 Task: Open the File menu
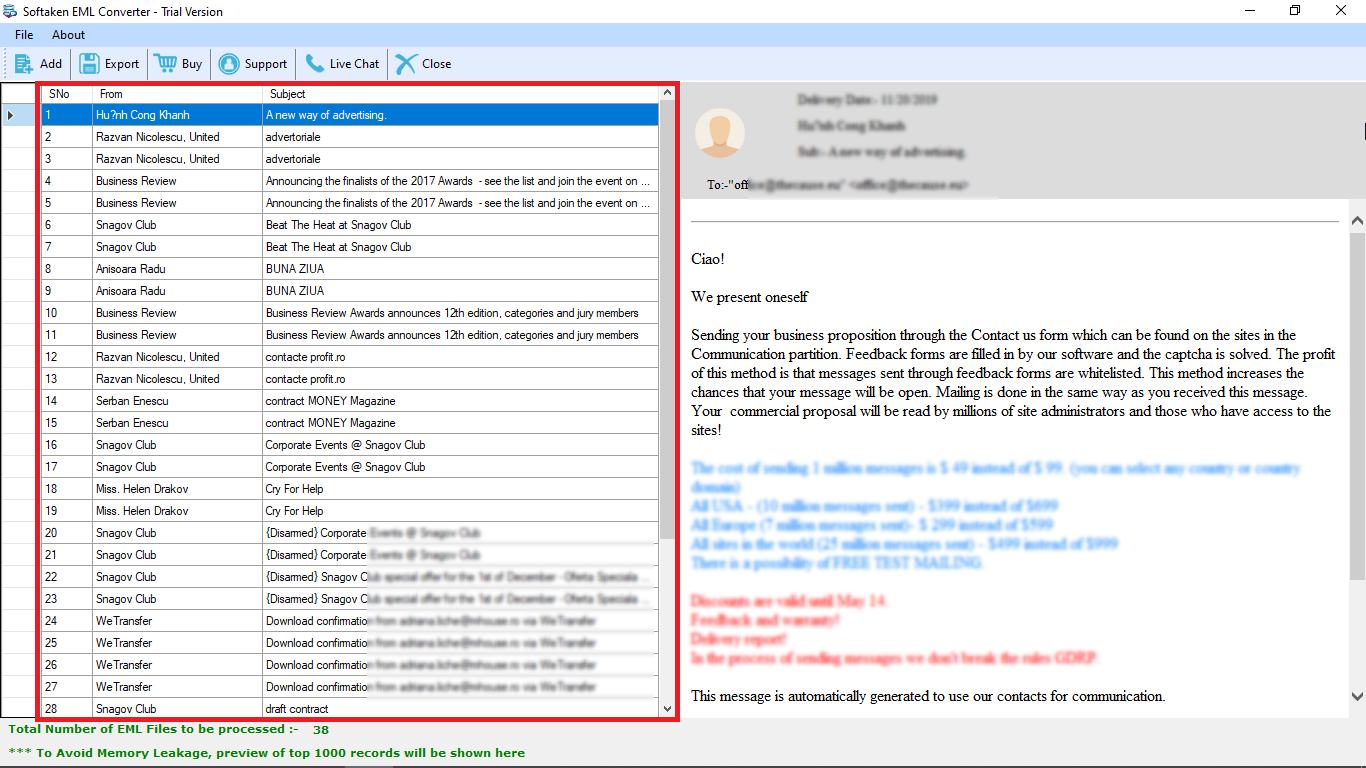click(x=24, y=35)
